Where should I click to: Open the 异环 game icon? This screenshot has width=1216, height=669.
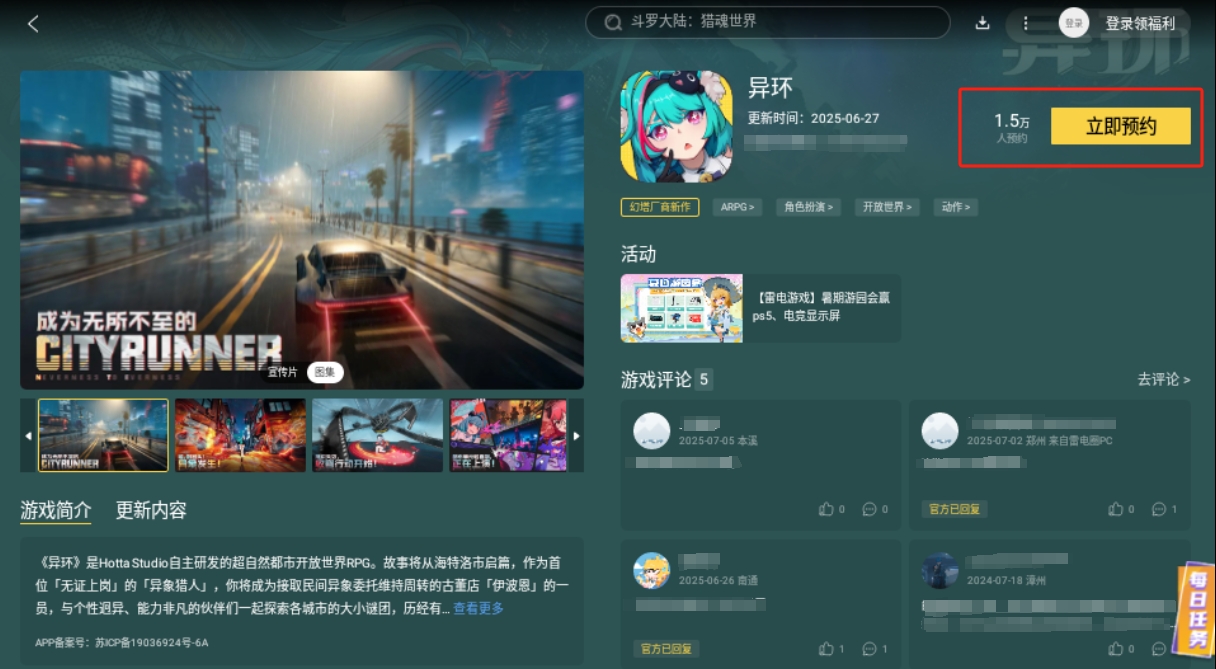pyautogui.click(x=676, y=126)
